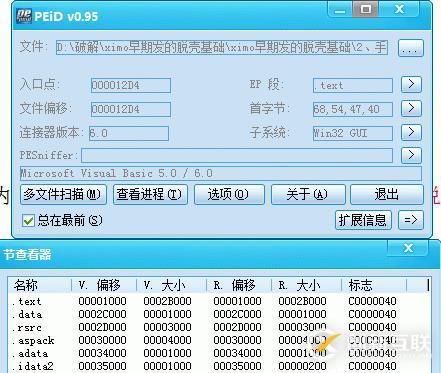
Task: Expand first bytes details arrow beside 68,54,47,40
Action: (411, 108)
